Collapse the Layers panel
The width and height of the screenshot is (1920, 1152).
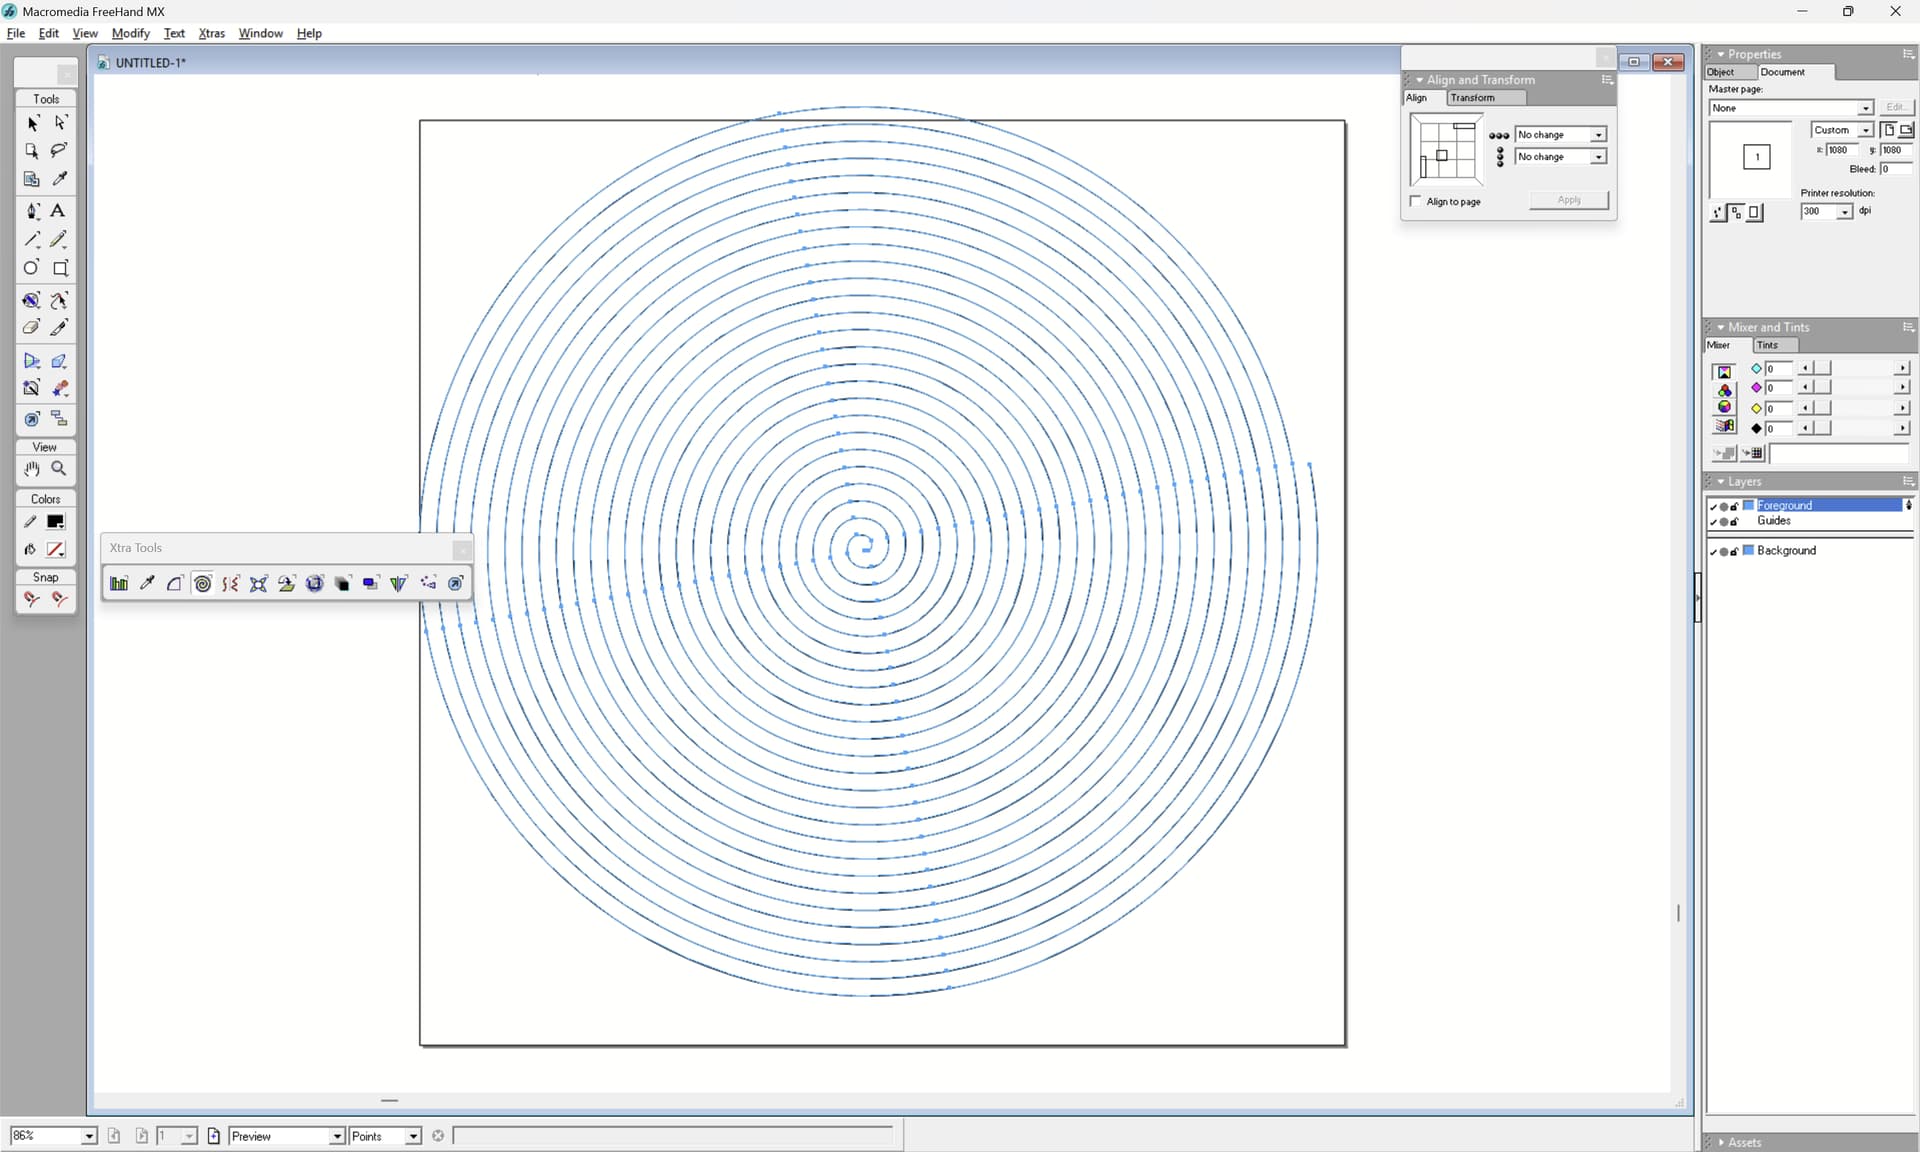coord(1721,482)
